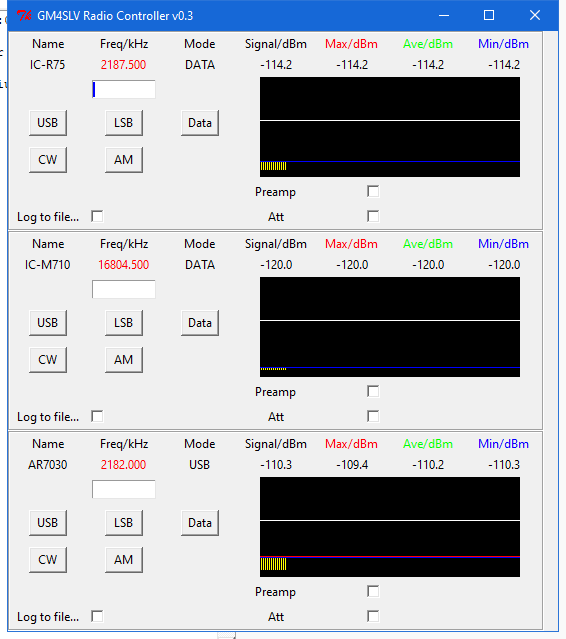Click the IC-M710 frequency input box
This screenshot has width=566, height=639.
point(124,289)
